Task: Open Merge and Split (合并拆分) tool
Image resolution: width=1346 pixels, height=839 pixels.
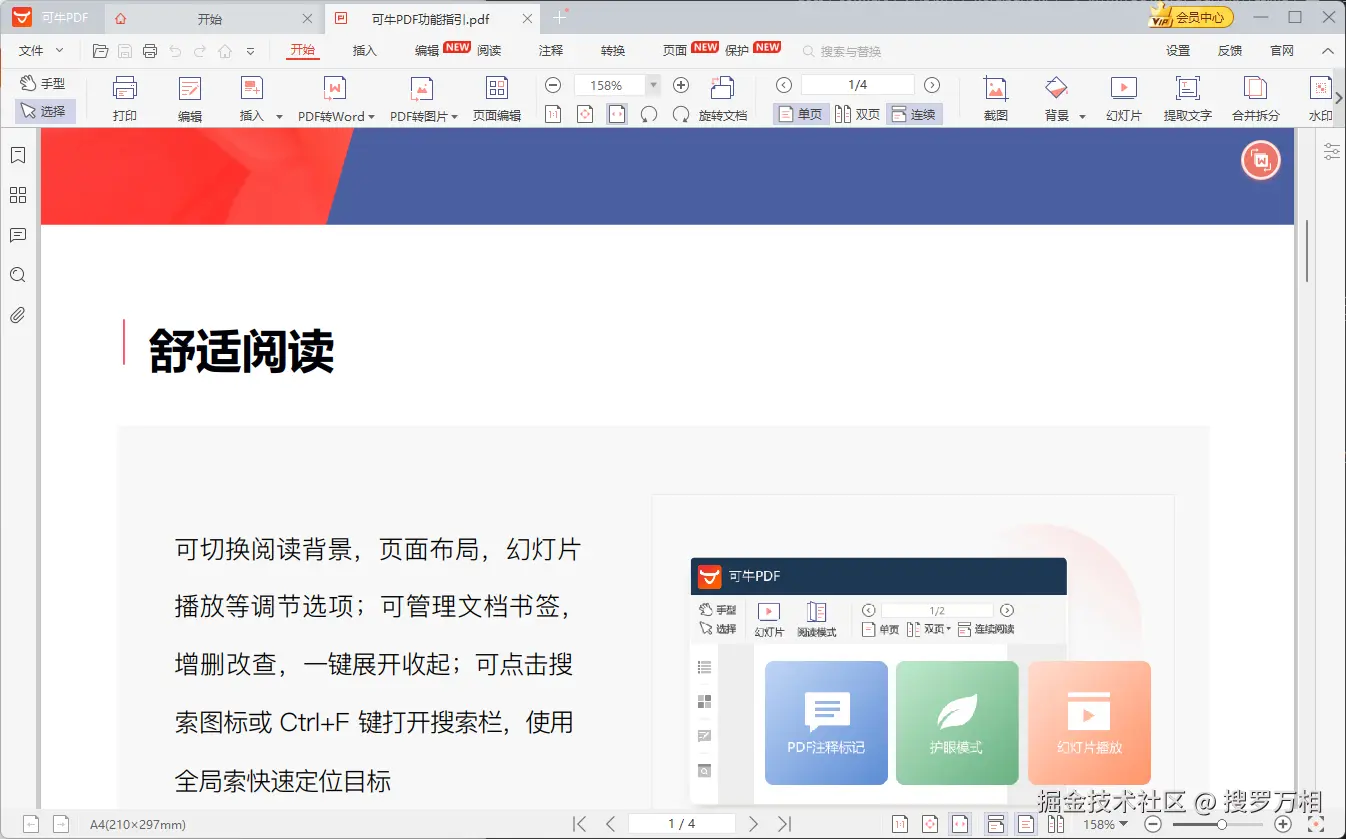Action: (1256, 99)
